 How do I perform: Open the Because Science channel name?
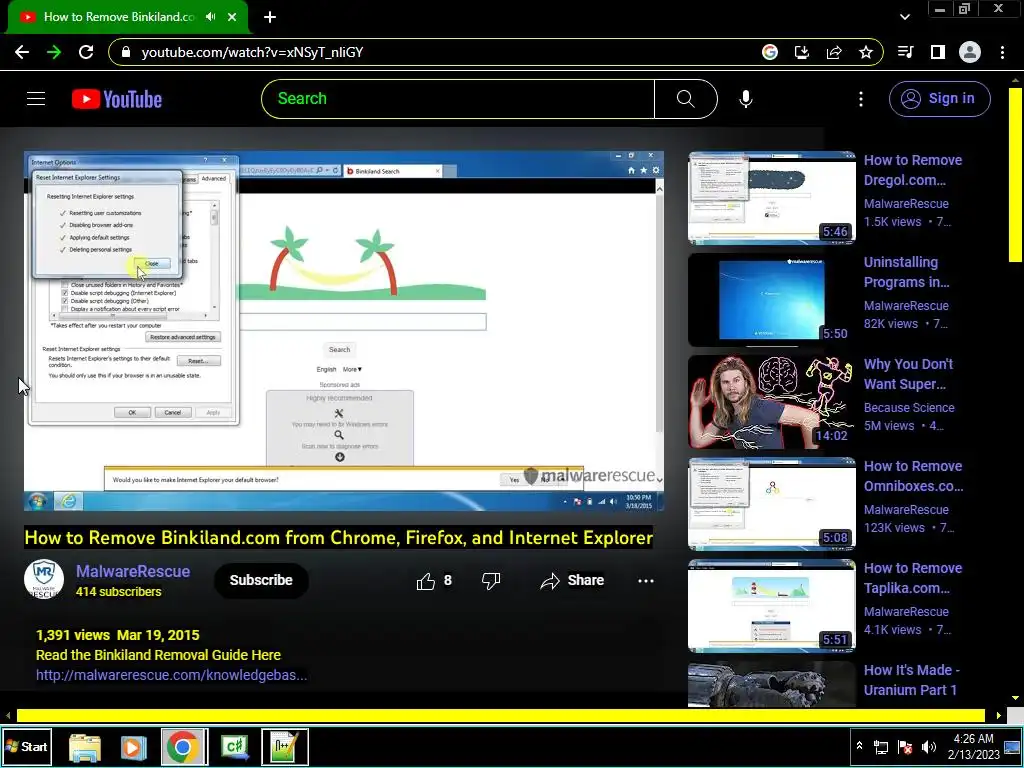pyautogui.click(x=909, y=408)
